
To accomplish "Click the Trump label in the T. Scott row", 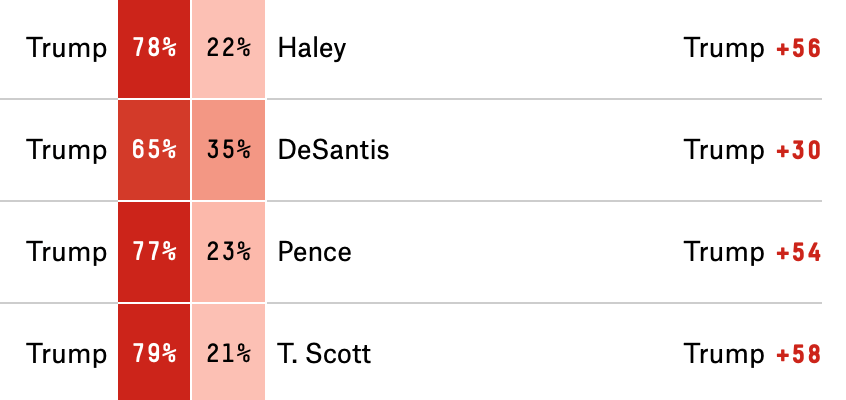I will (x=66, y=355).
